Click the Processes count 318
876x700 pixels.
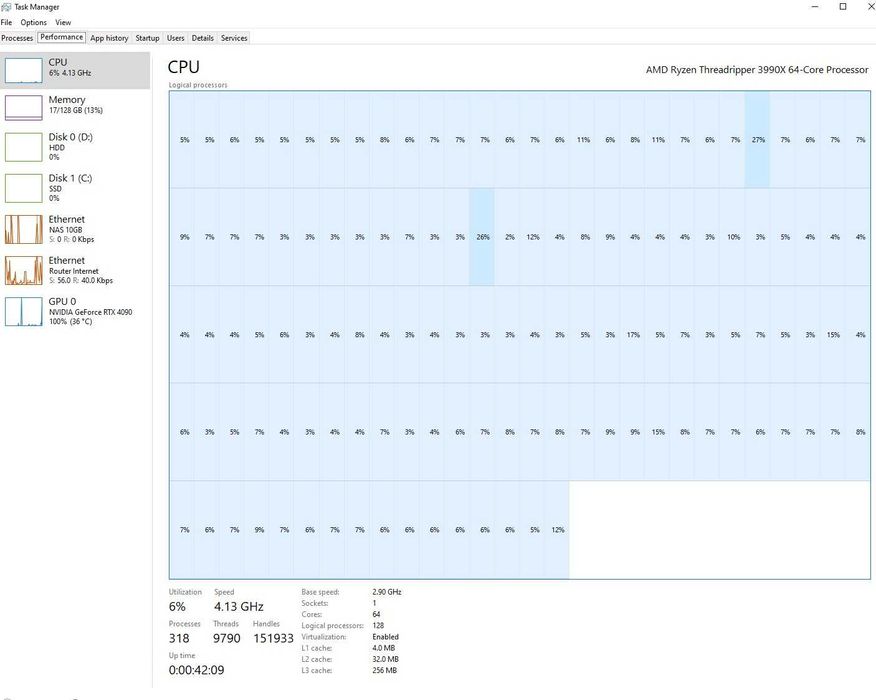click(179, 638)
